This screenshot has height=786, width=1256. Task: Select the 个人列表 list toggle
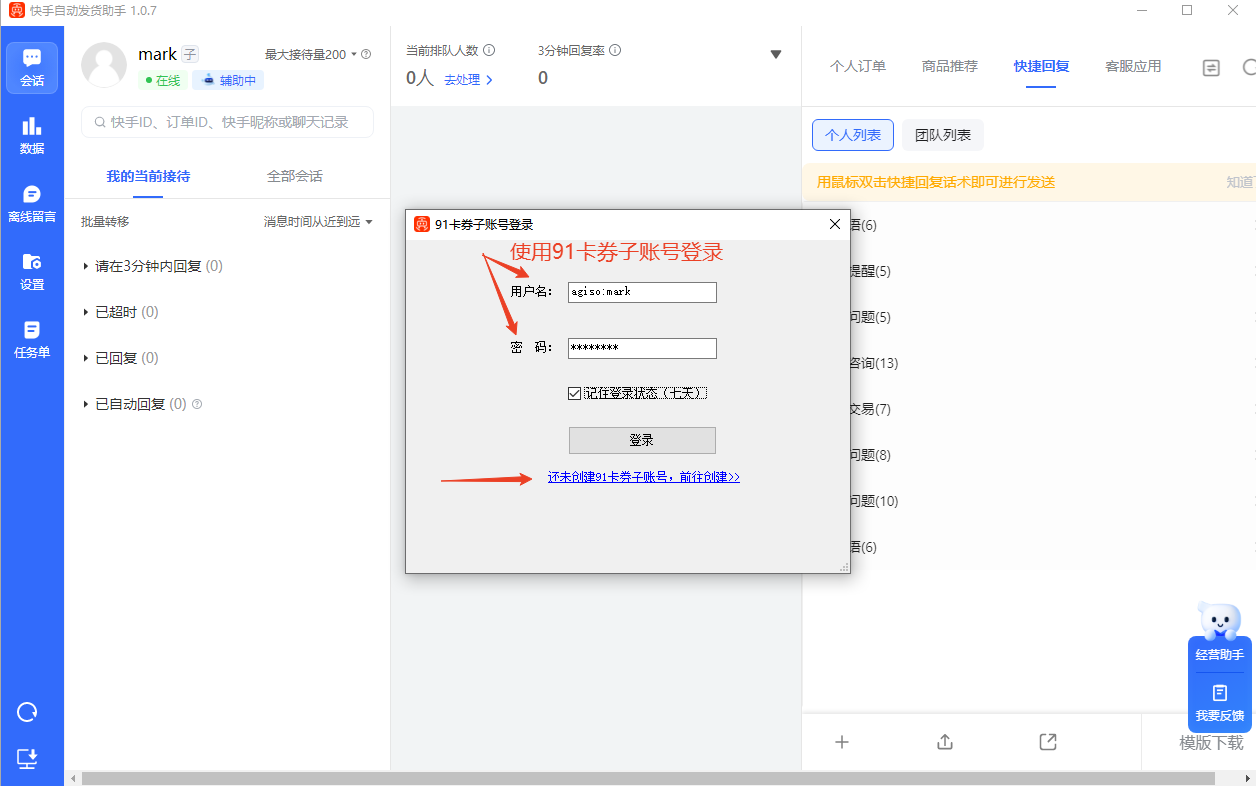pyautogui.click(x=853, y=135)
